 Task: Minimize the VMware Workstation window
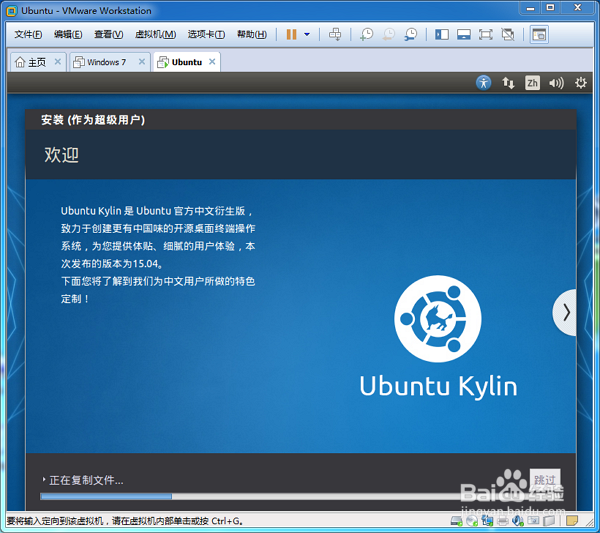tap(530, 8)
